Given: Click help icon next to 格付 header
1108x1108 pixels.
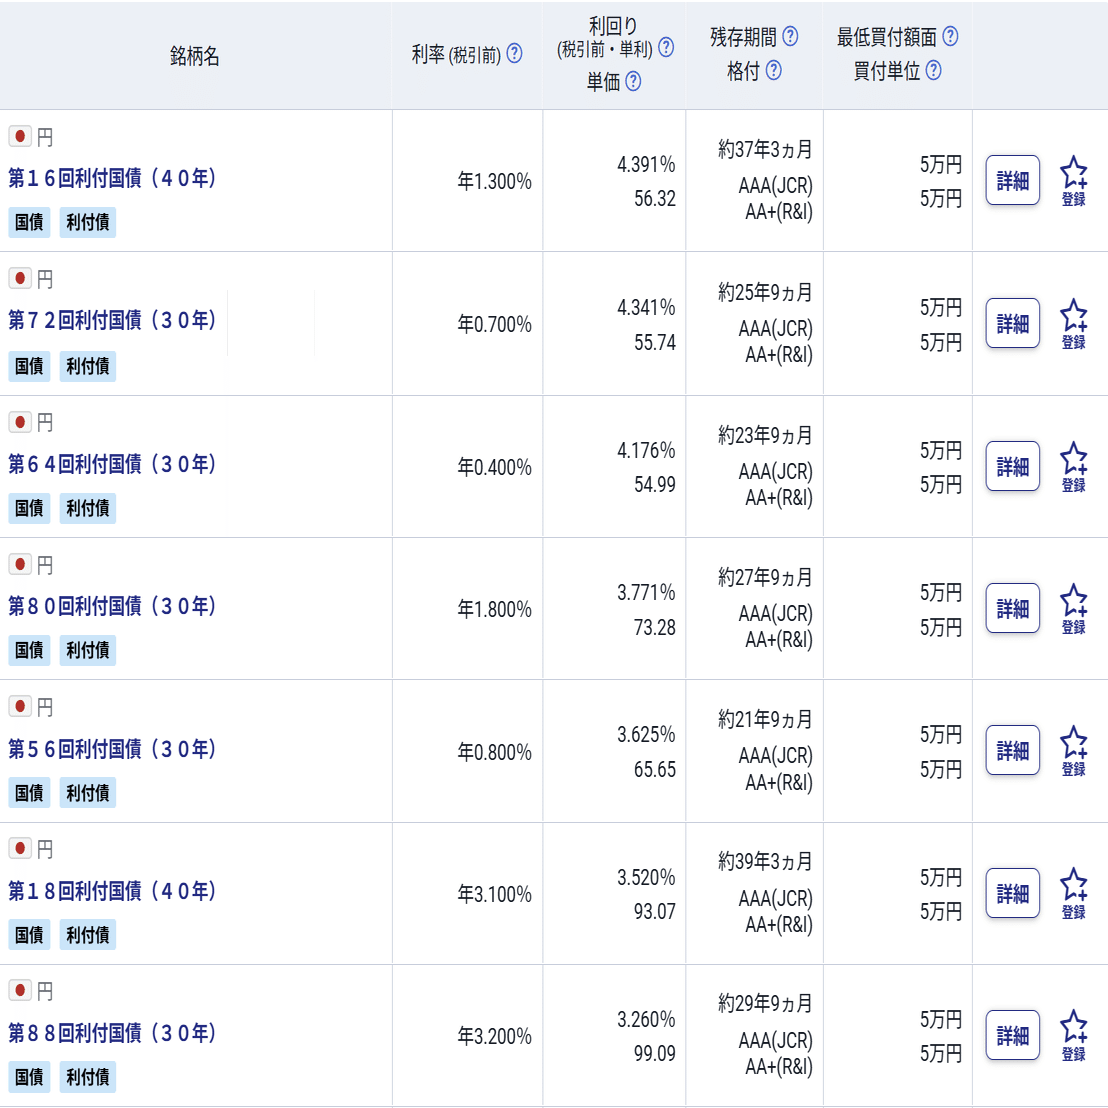Looking at the screenshot, I should pyautogui.click(x=773, y=70).
